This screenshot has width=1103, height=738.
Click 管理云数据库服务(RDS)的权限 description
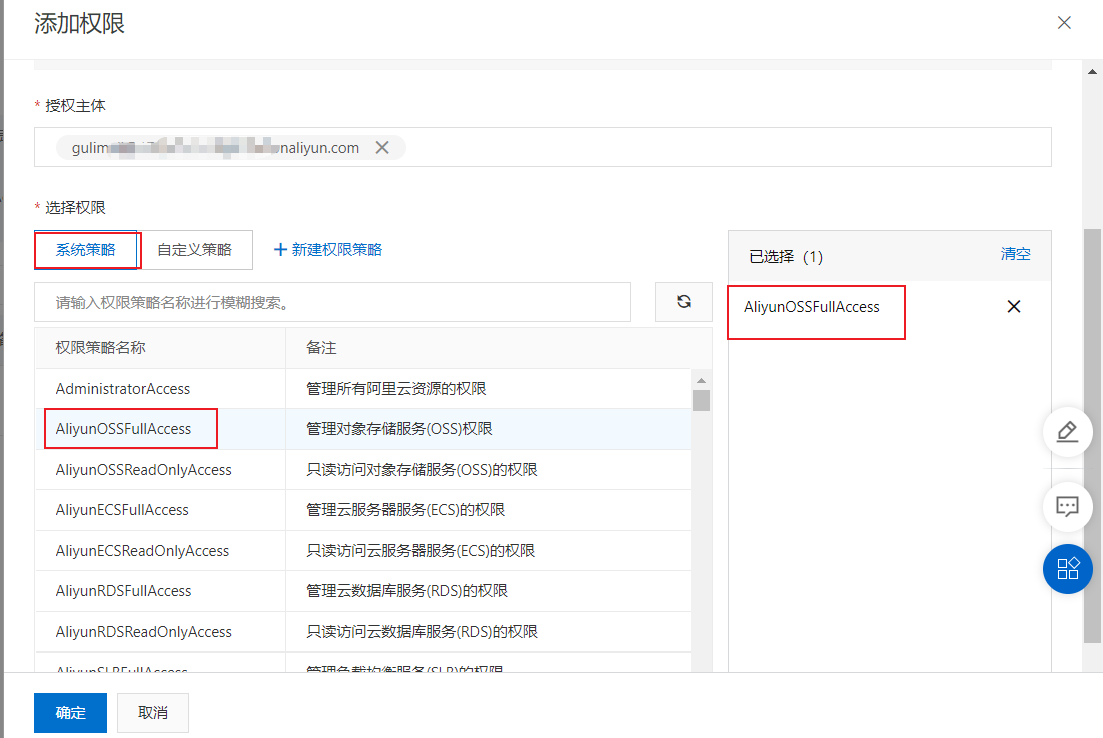(x=407, y=591)
